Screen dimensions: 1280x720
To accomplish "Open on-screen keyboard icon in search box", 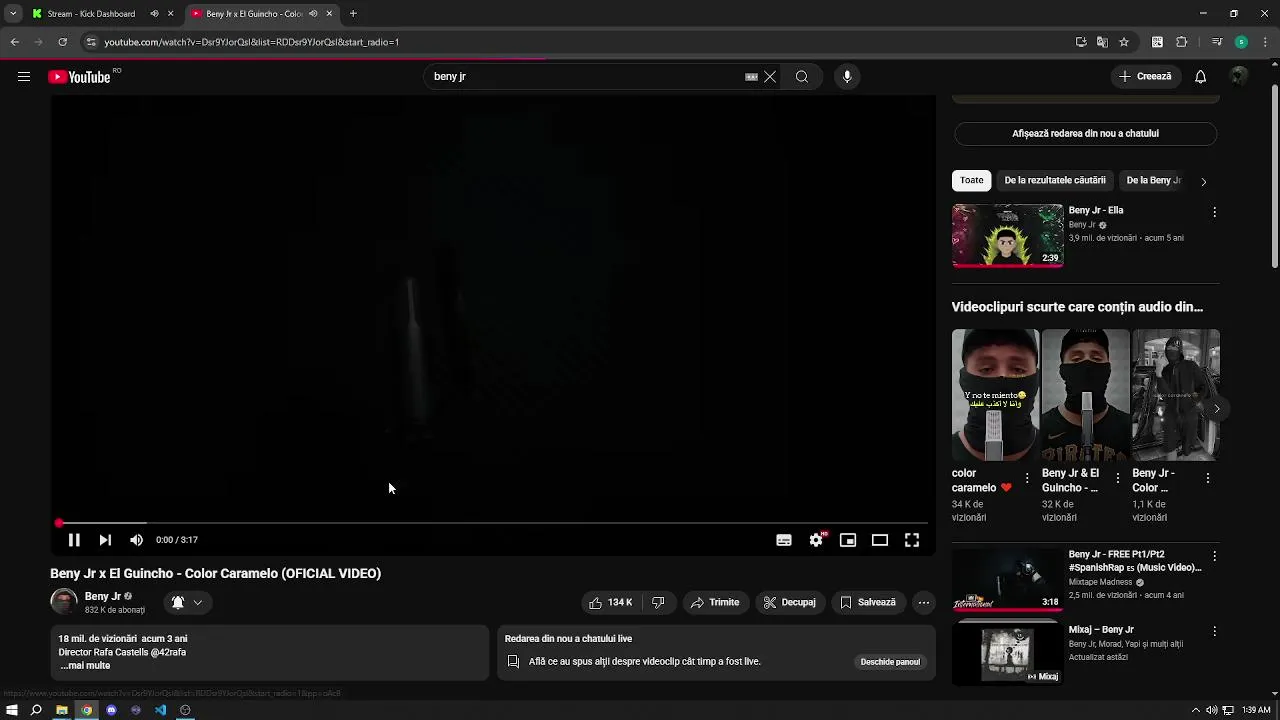I will click(751, 77).
